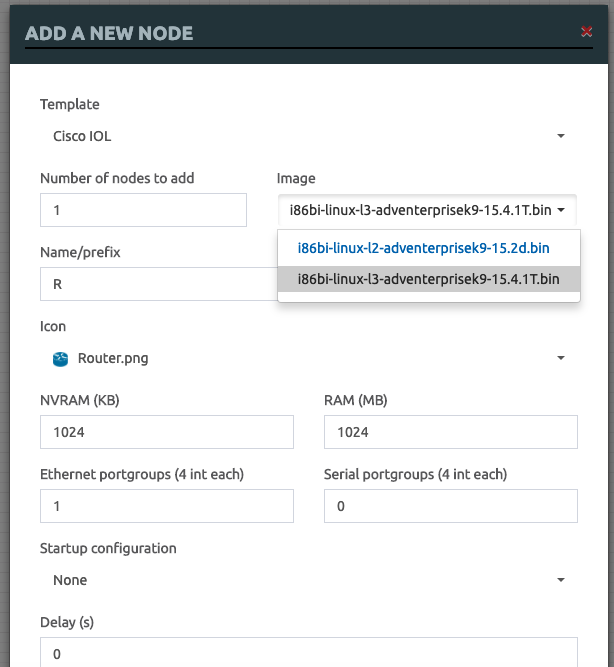Click the ADD A NEW NODE title

[x=109, y=34]
